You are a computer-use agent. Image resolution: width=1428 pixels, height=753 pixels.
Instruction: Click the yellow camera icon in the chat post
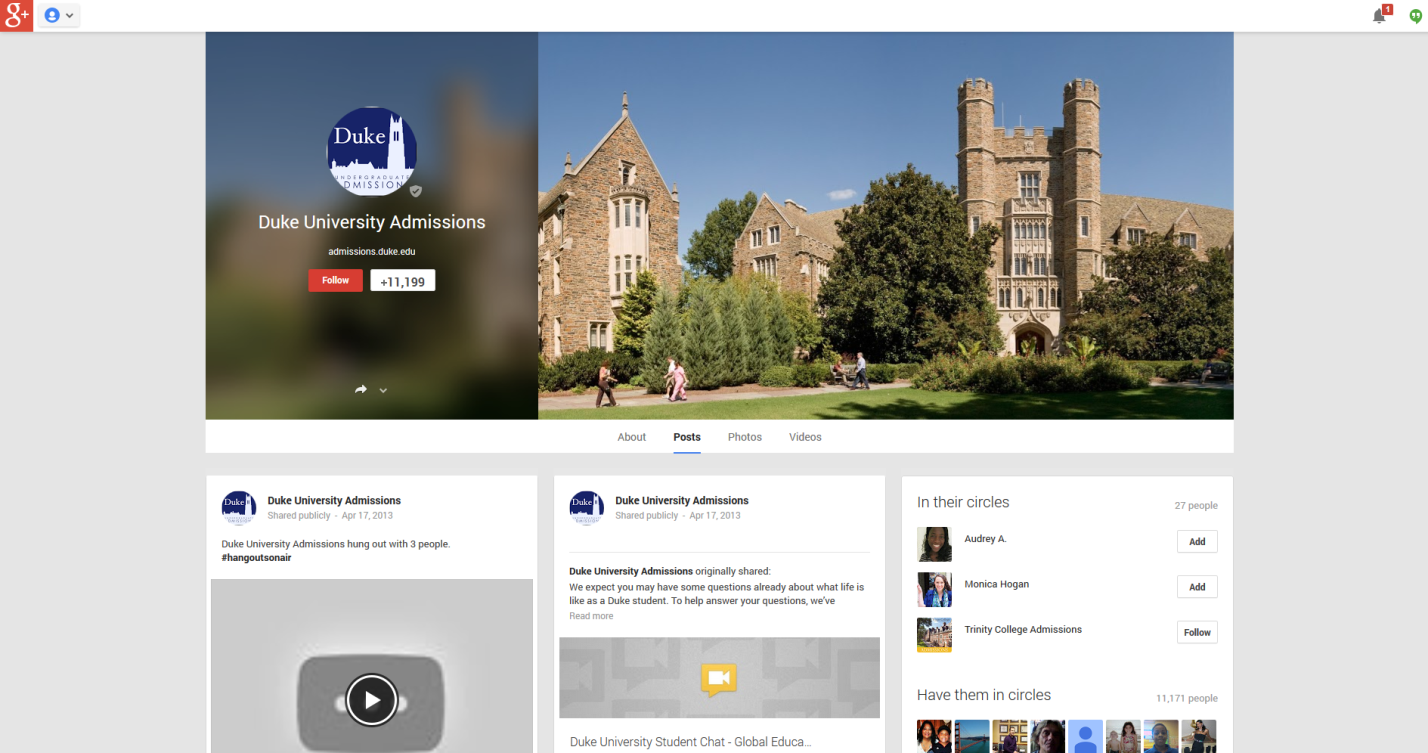coord(719,678)
